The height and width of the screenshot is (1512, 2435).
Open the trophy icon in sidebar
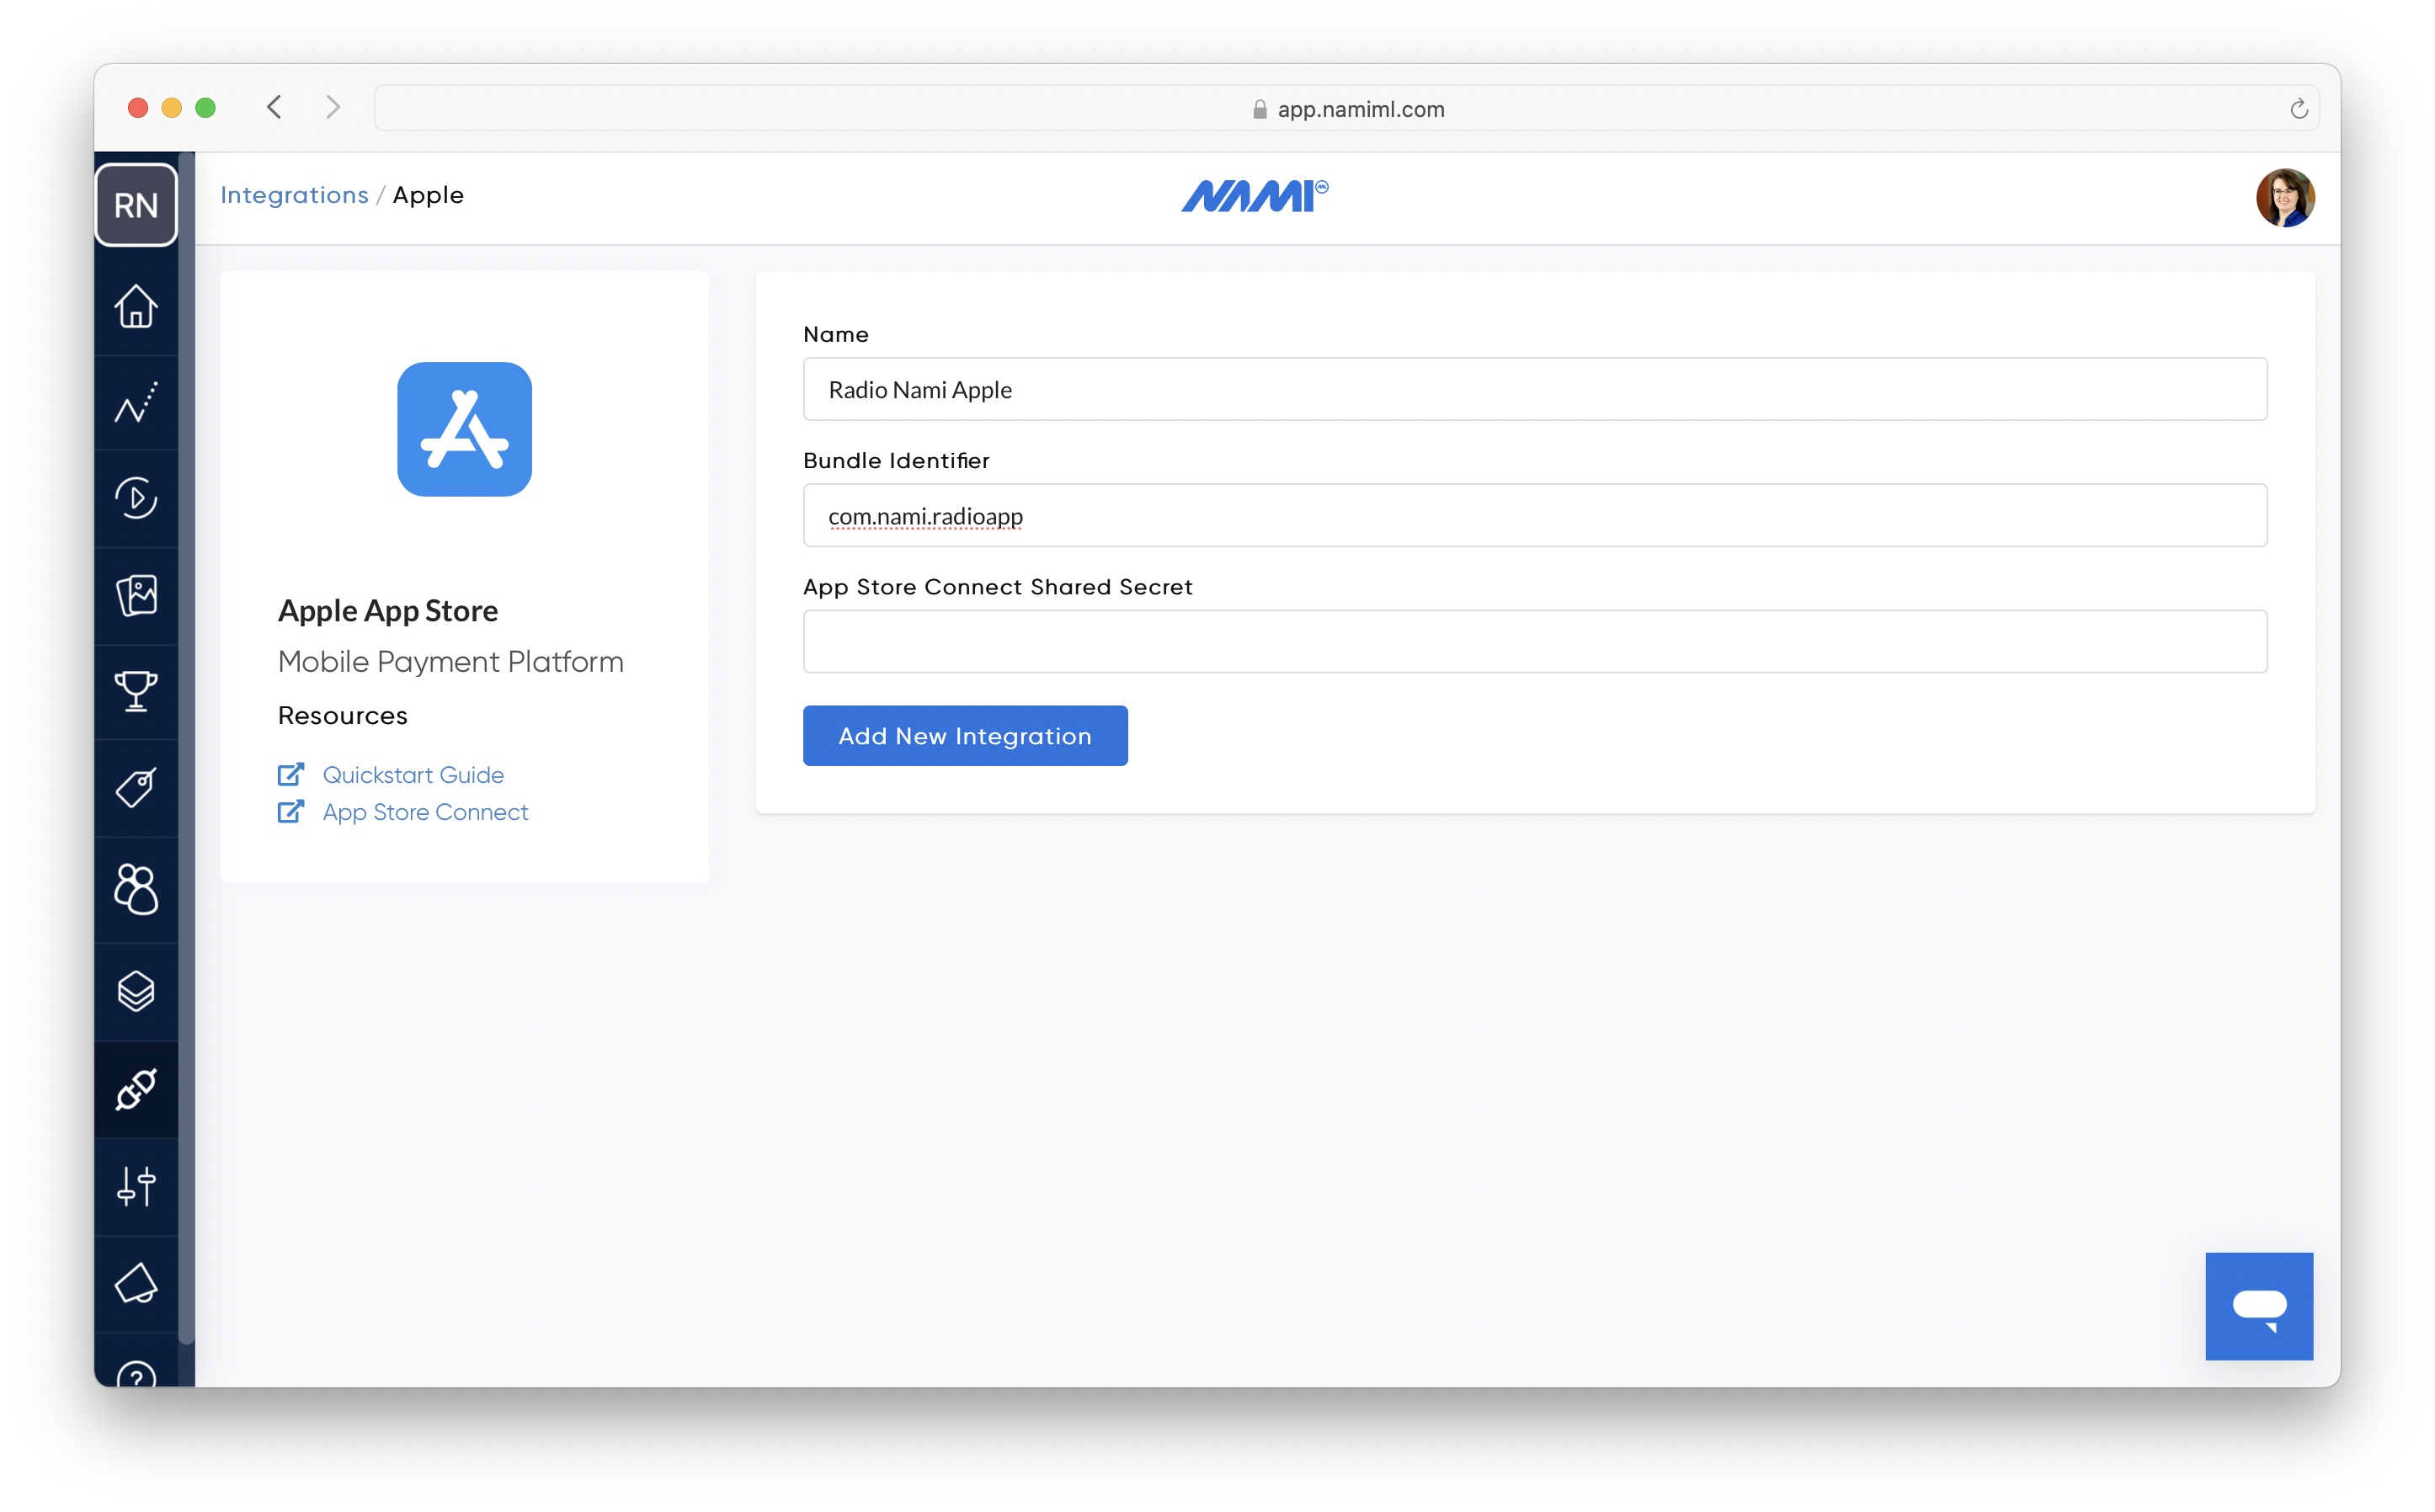pos(136,691)
